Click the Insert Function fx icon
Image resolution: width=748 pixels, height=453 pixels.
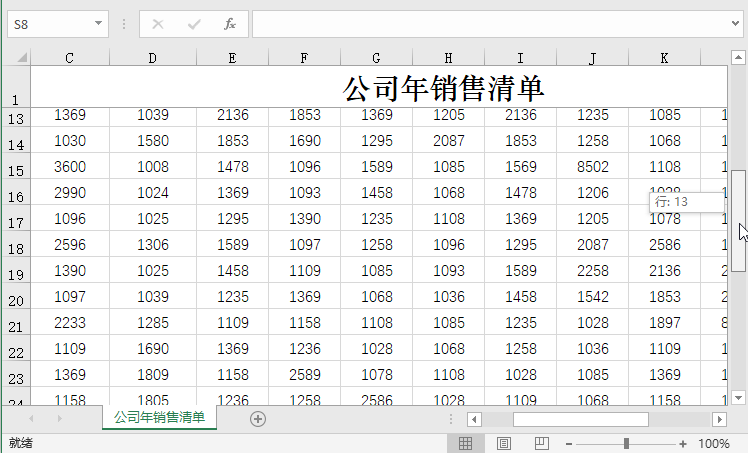[230, 24]
